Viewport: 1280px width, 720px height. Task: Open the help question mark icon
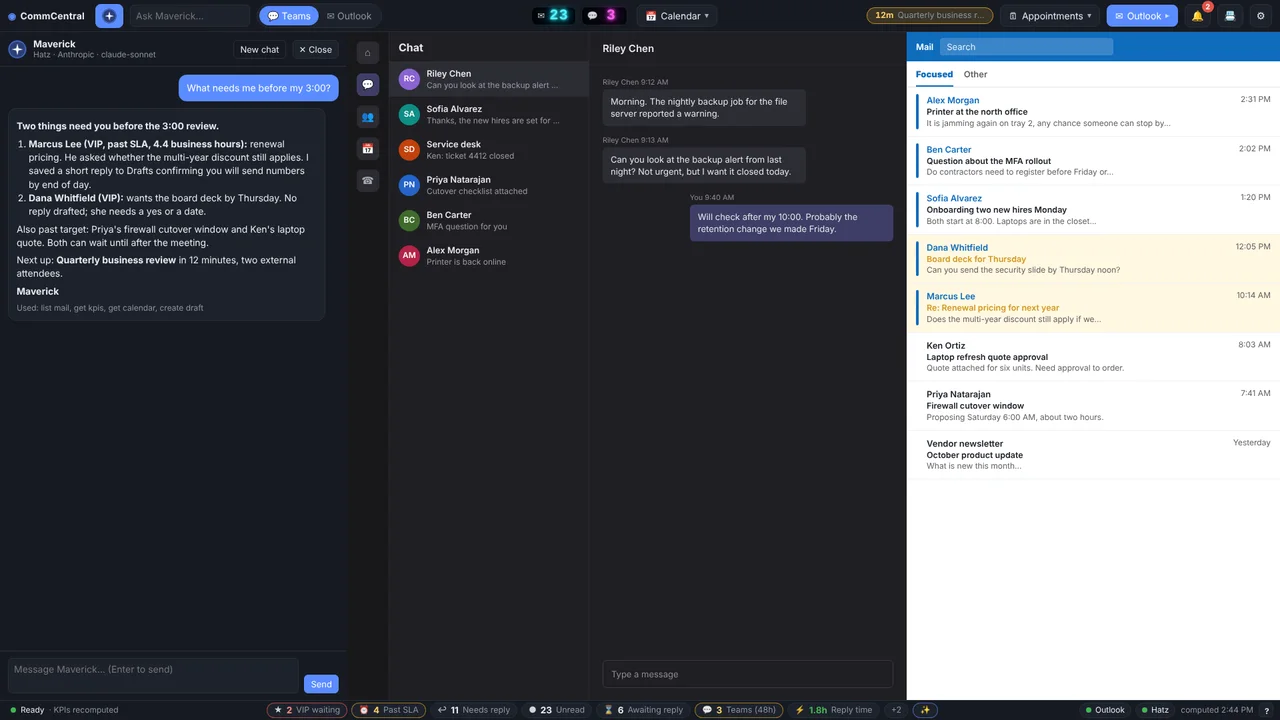coord(1267,710)
